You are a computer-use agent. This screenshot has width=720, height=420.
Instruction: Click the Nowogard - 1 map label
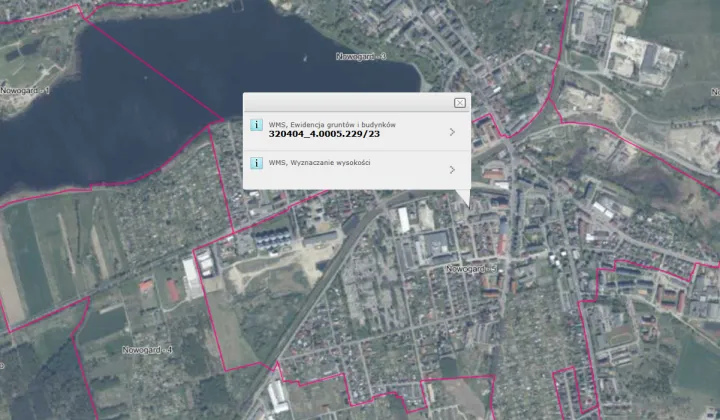25,91
